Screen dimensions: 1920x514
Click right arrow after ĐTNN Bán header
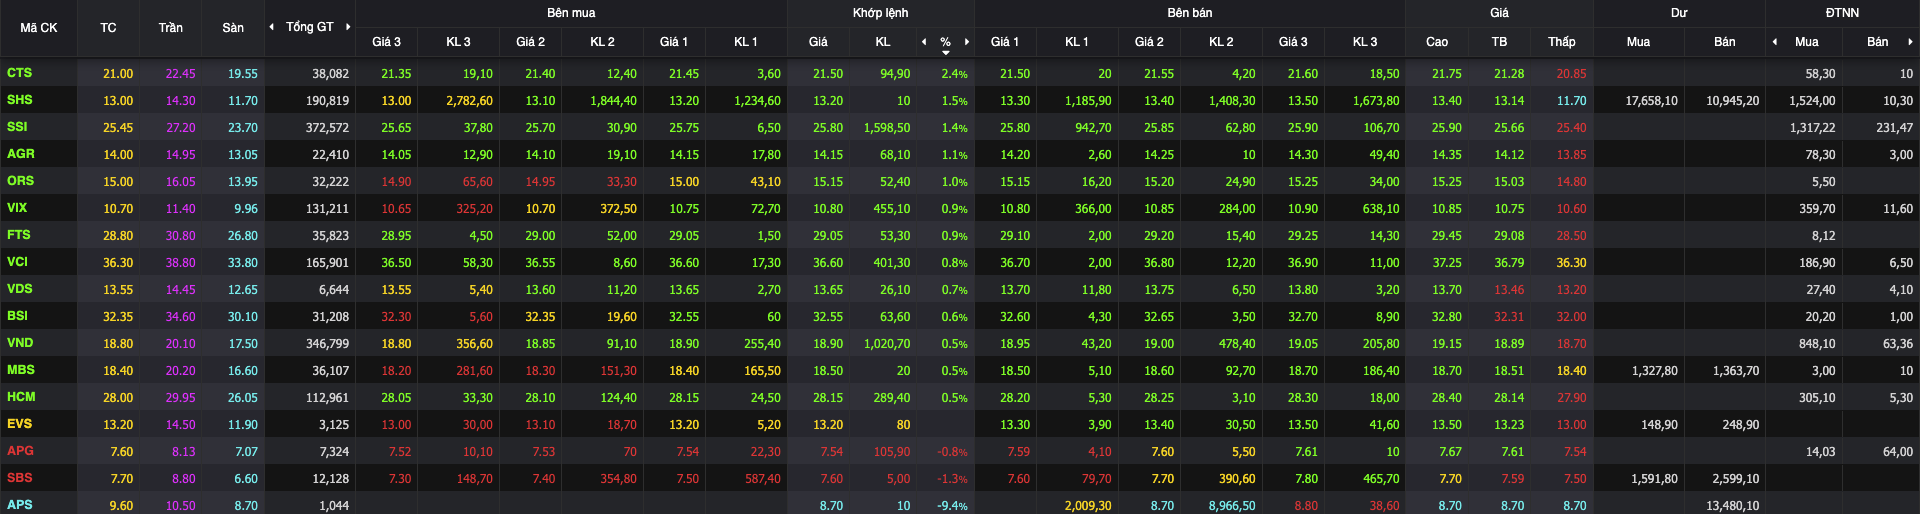tap(1910, 42)
